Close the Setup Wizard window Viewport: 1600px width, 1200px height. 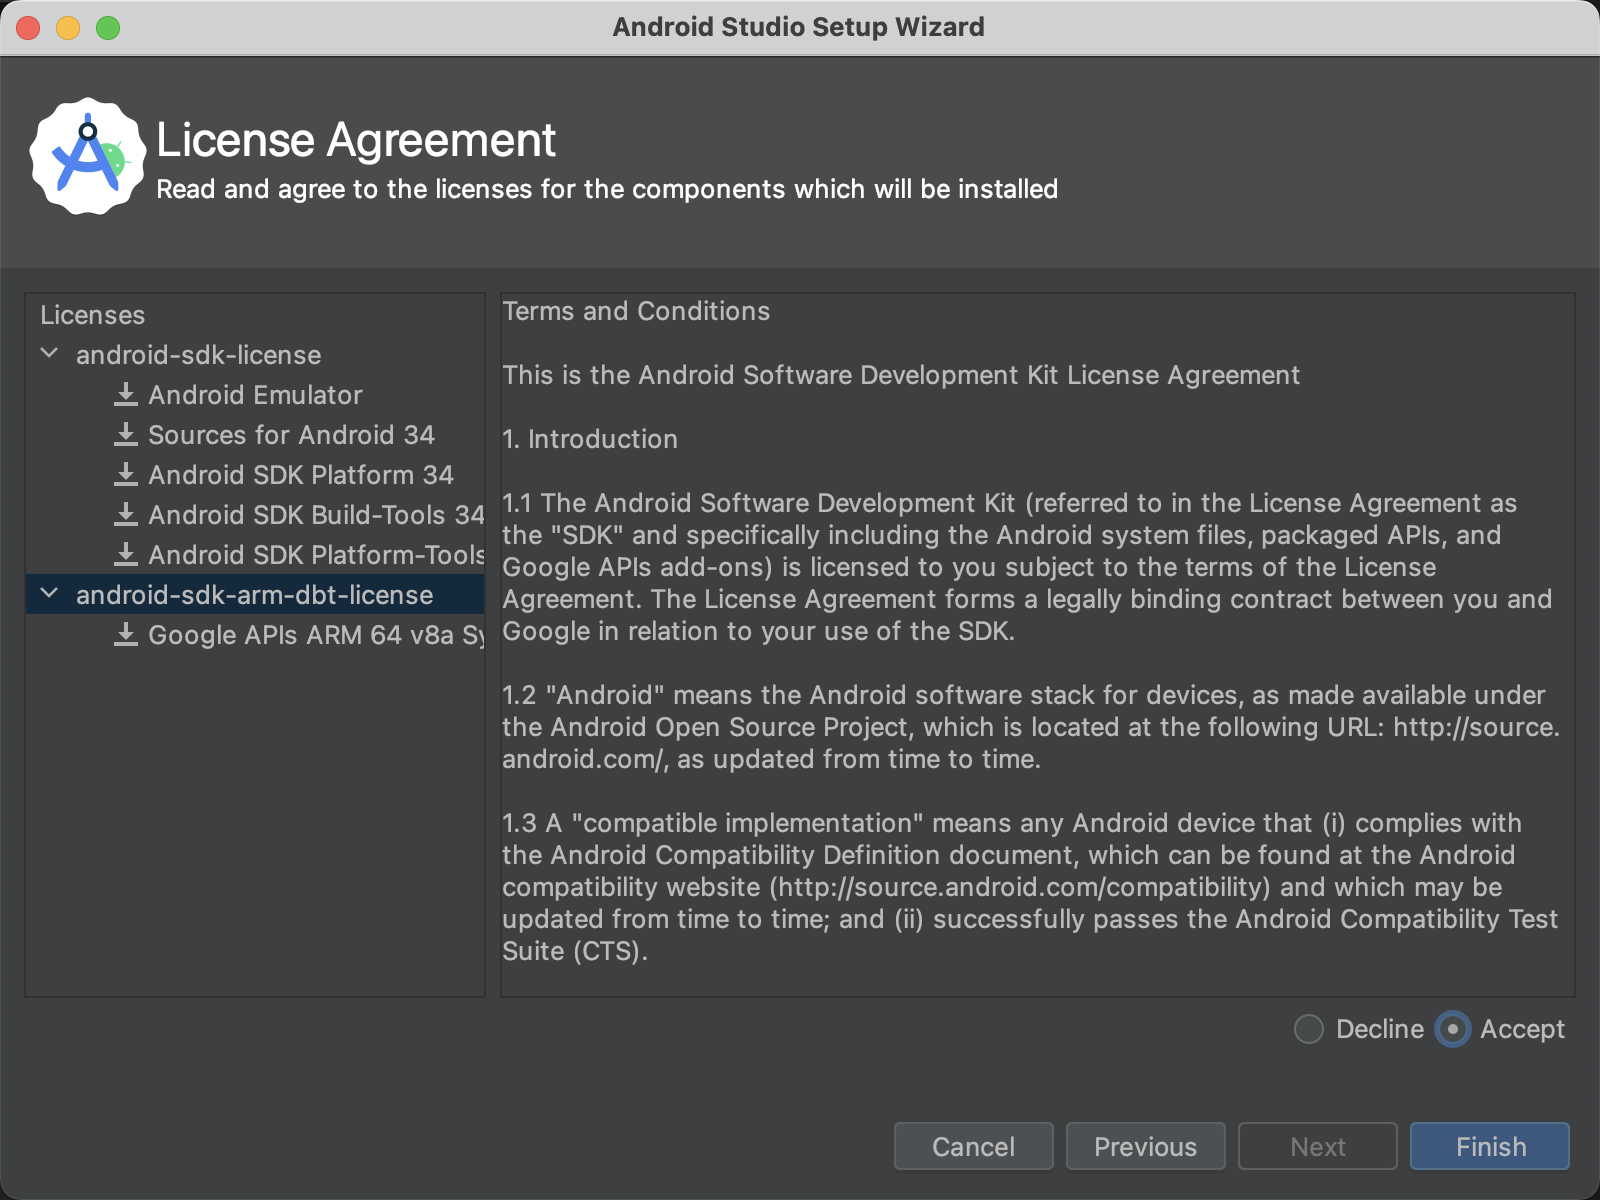[28, 28]
